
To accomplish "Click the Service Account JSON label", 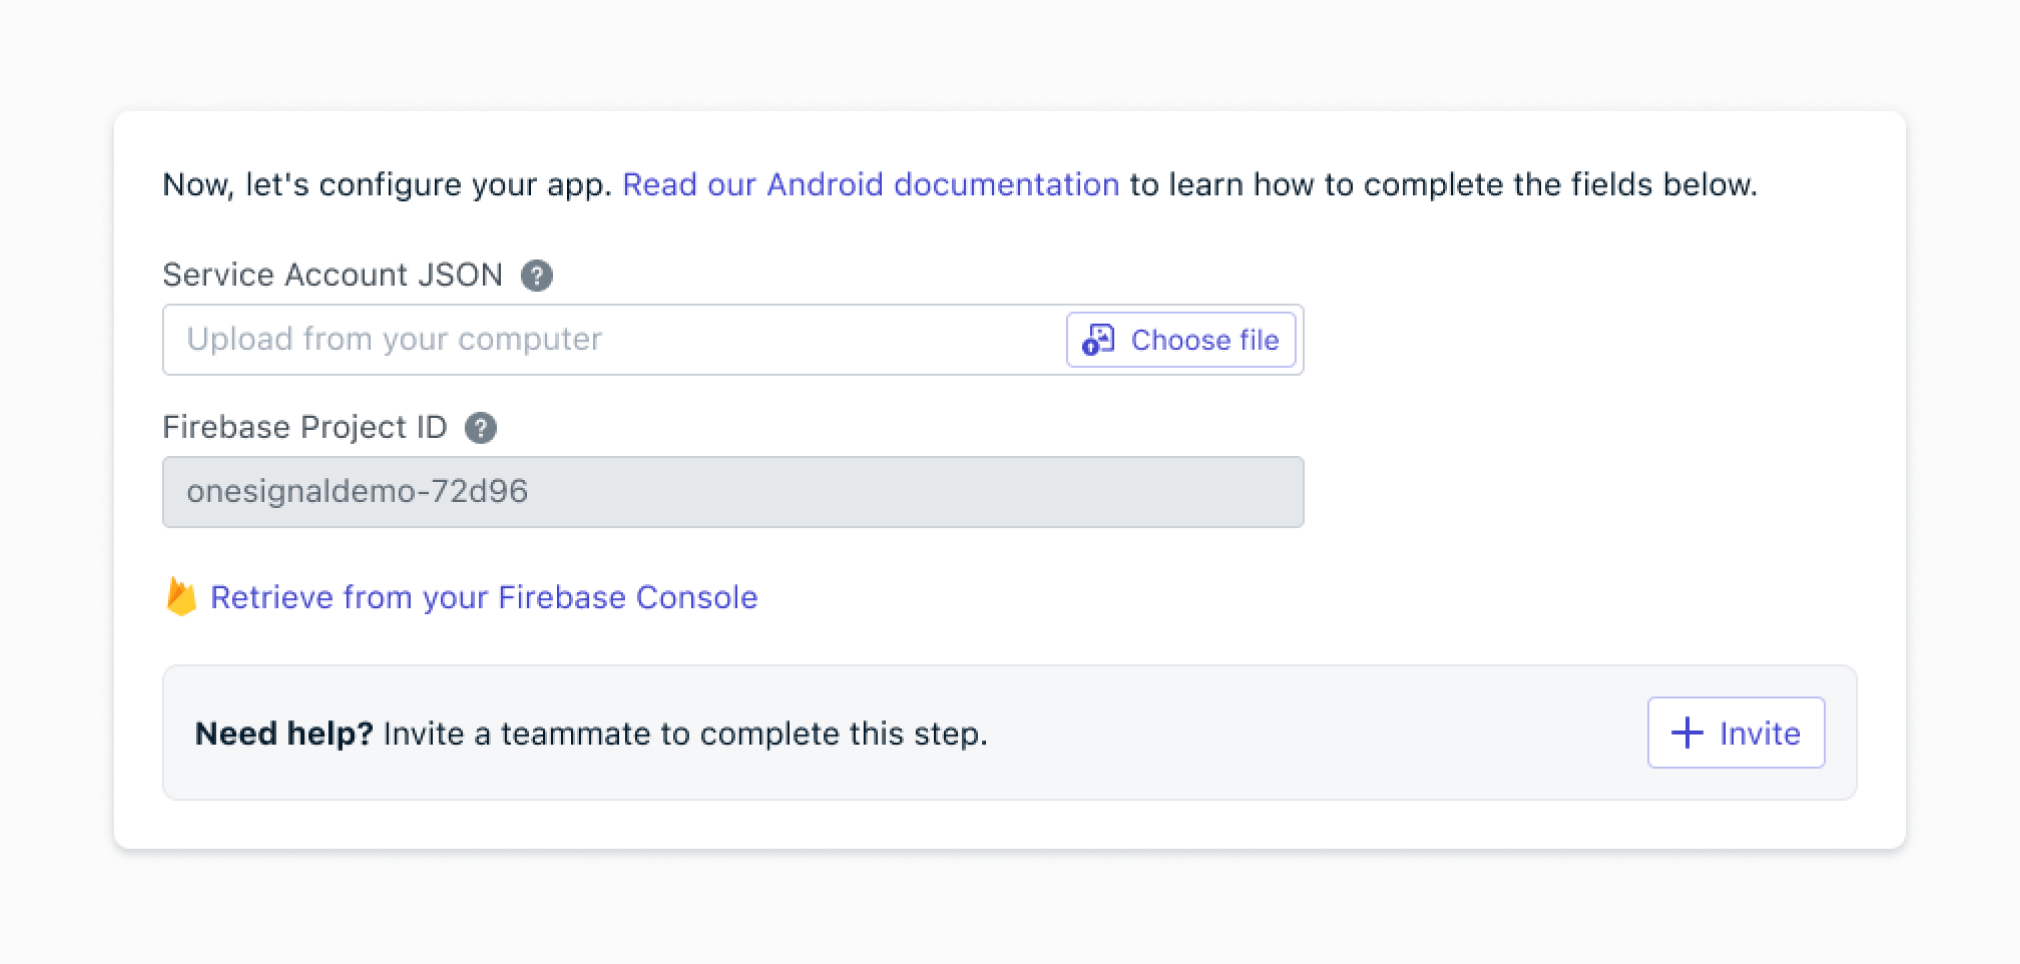I will pyautogui.click(x=332, y=275).
